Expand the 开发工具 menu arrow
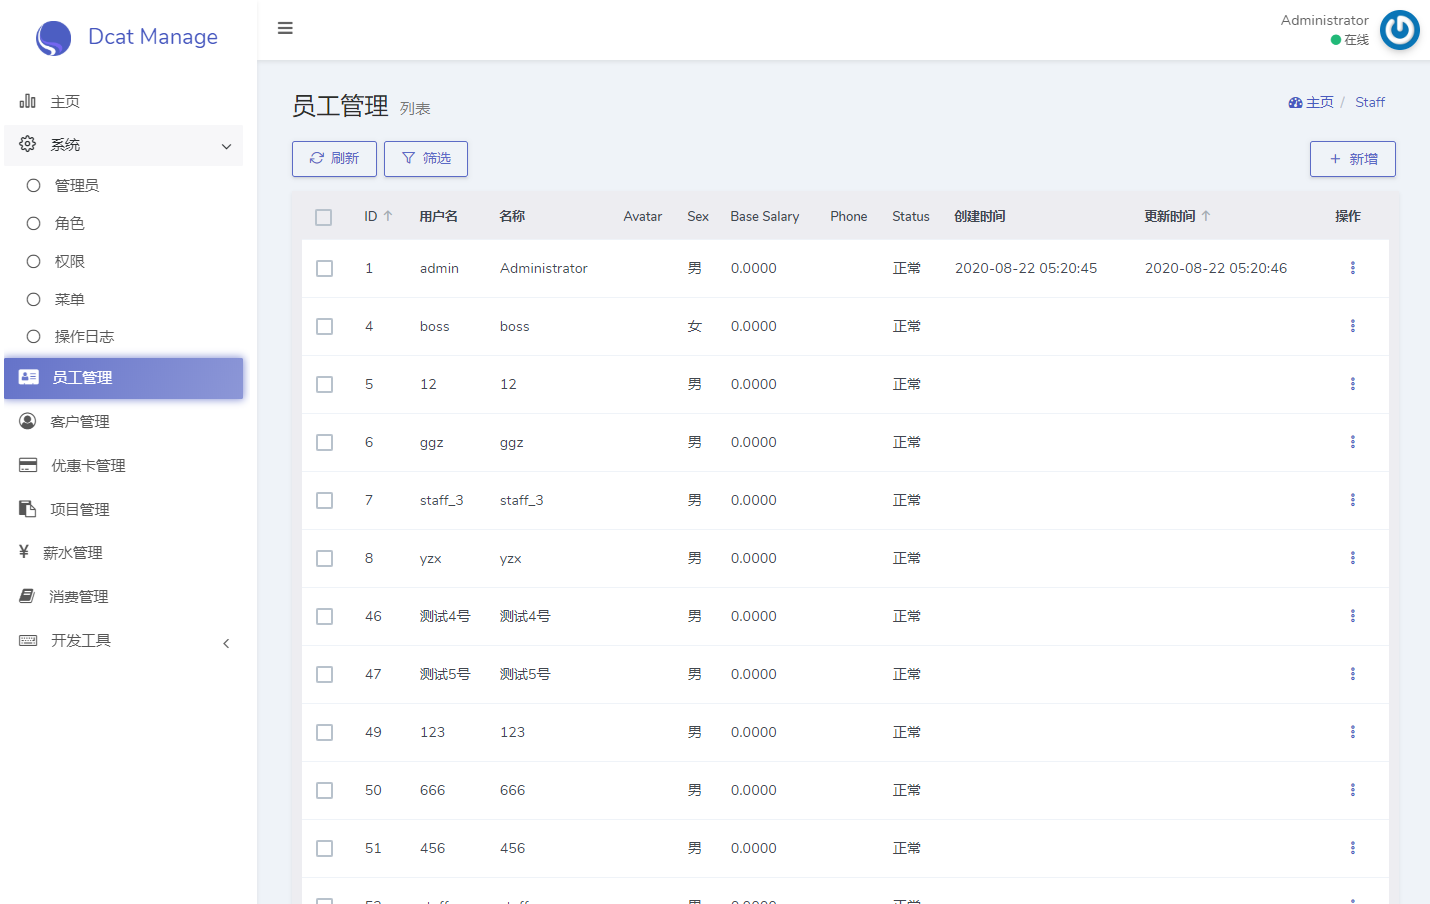 coord(226,643)
